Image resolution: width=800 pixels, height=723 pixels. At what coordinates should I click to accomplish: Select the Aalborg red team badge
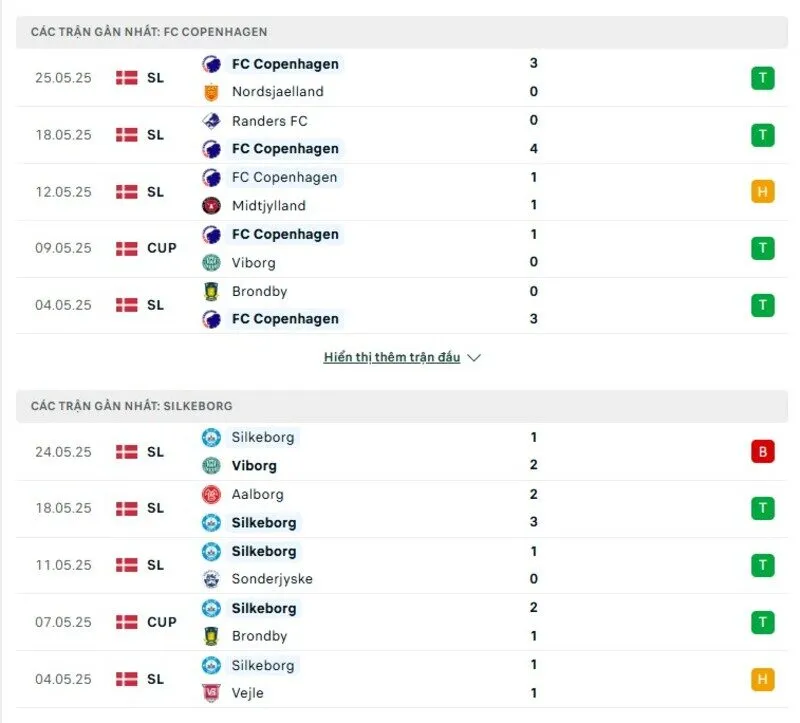point(211,494)
